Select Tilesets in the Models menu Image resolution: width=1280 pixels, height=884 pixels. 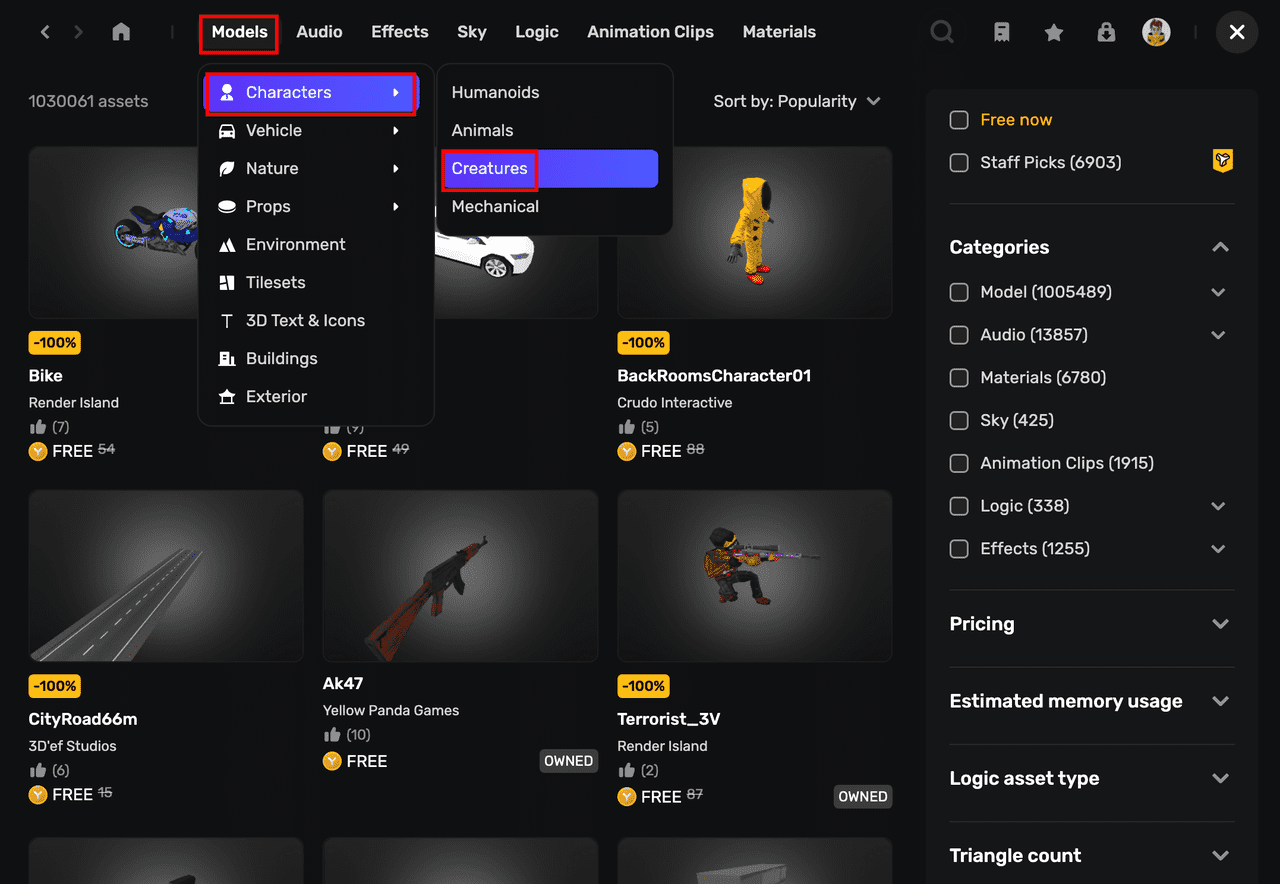pos(275,282)
